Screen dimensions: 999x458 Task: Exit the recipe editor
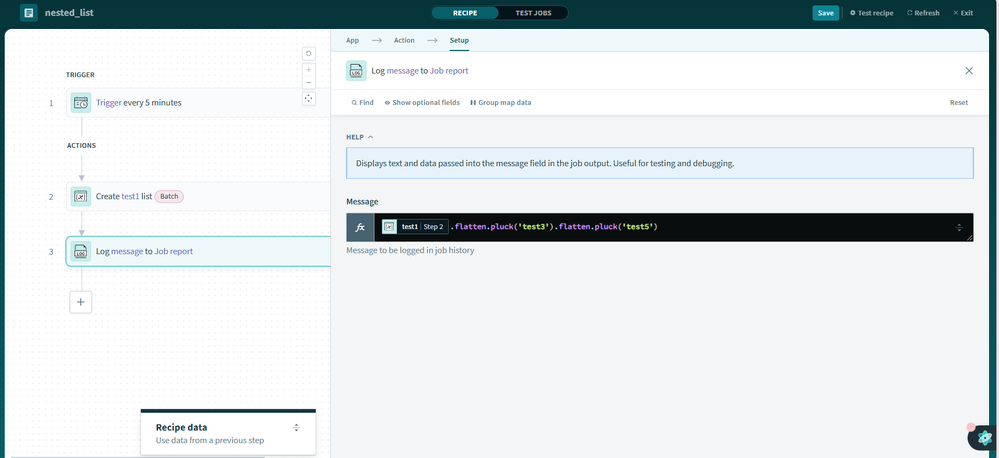[x=963, y=13]
